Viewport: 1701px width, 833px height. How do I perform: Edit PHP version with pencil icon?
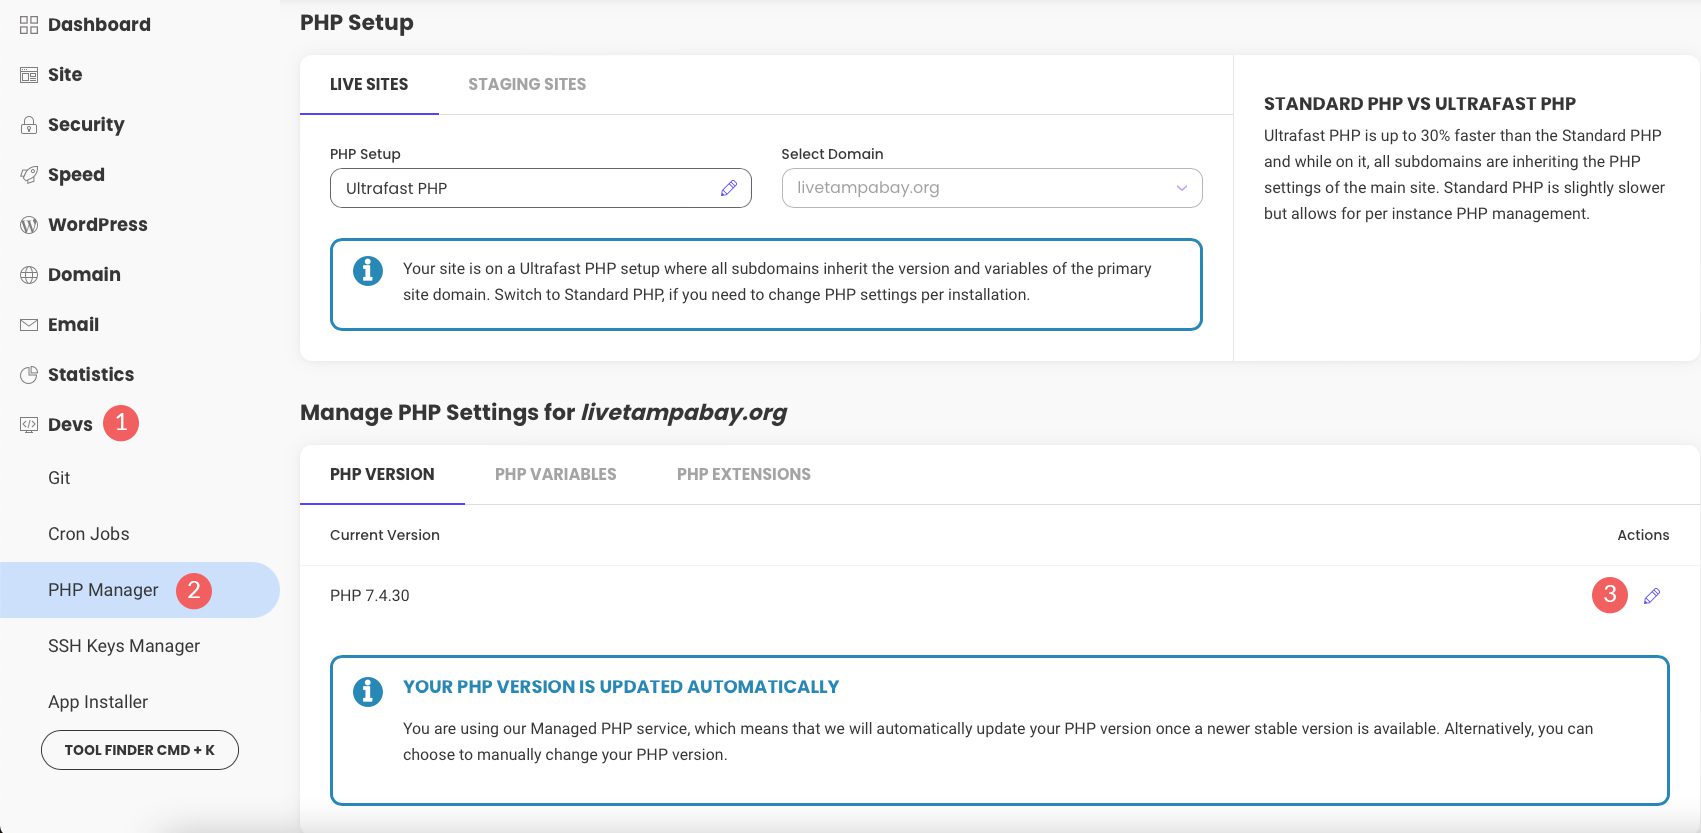point(1651,596)
